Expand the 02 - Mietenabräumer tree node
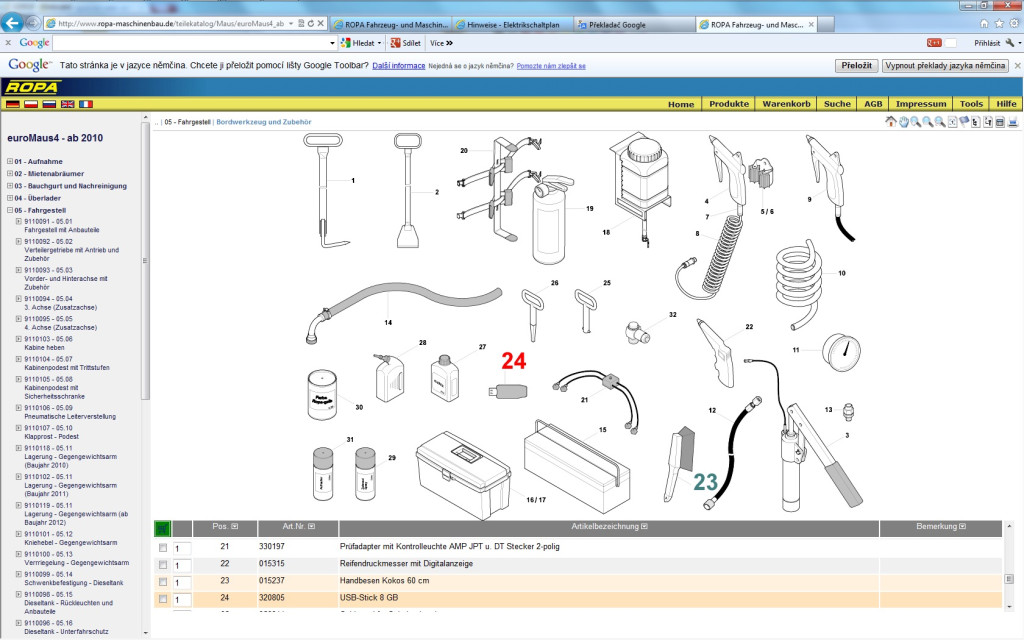The height and width of the screenshot is (640, 1024). 10,174
